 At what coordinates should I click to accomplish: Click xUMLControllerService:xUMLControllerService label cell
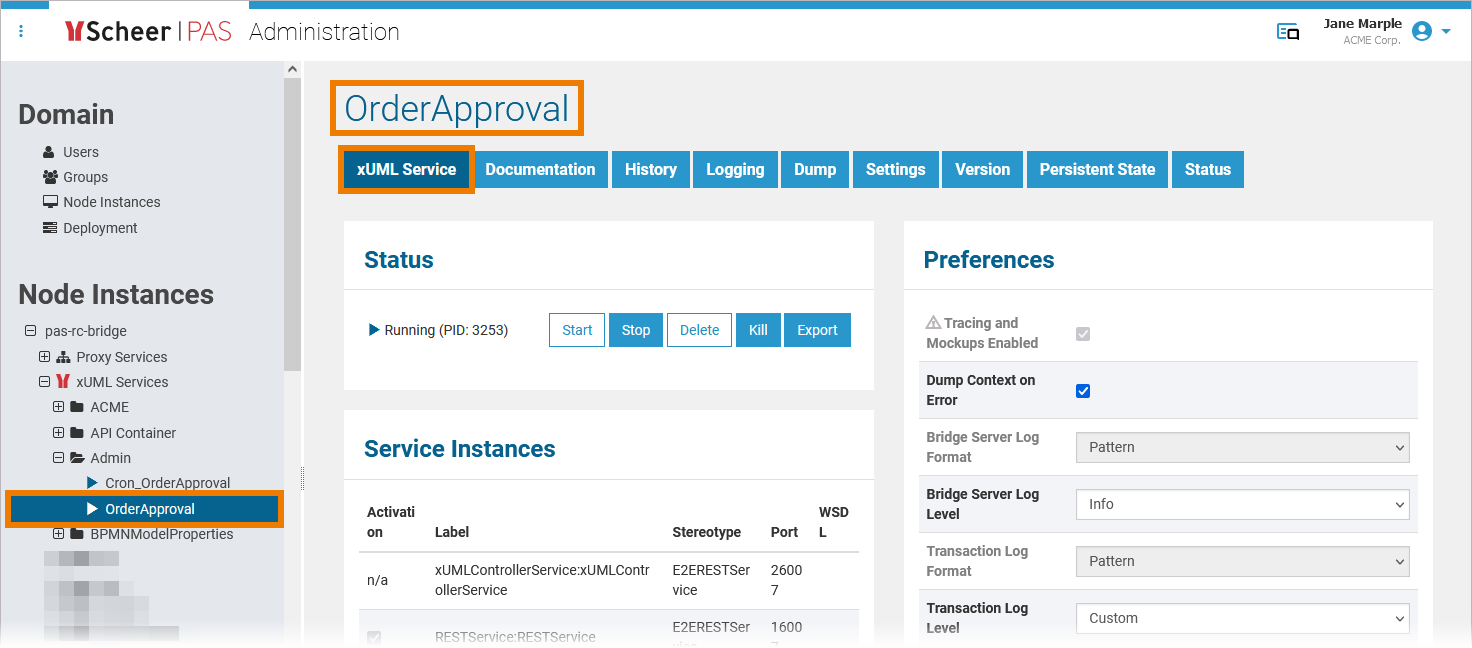pyautogui.click(x=543, y=580)
